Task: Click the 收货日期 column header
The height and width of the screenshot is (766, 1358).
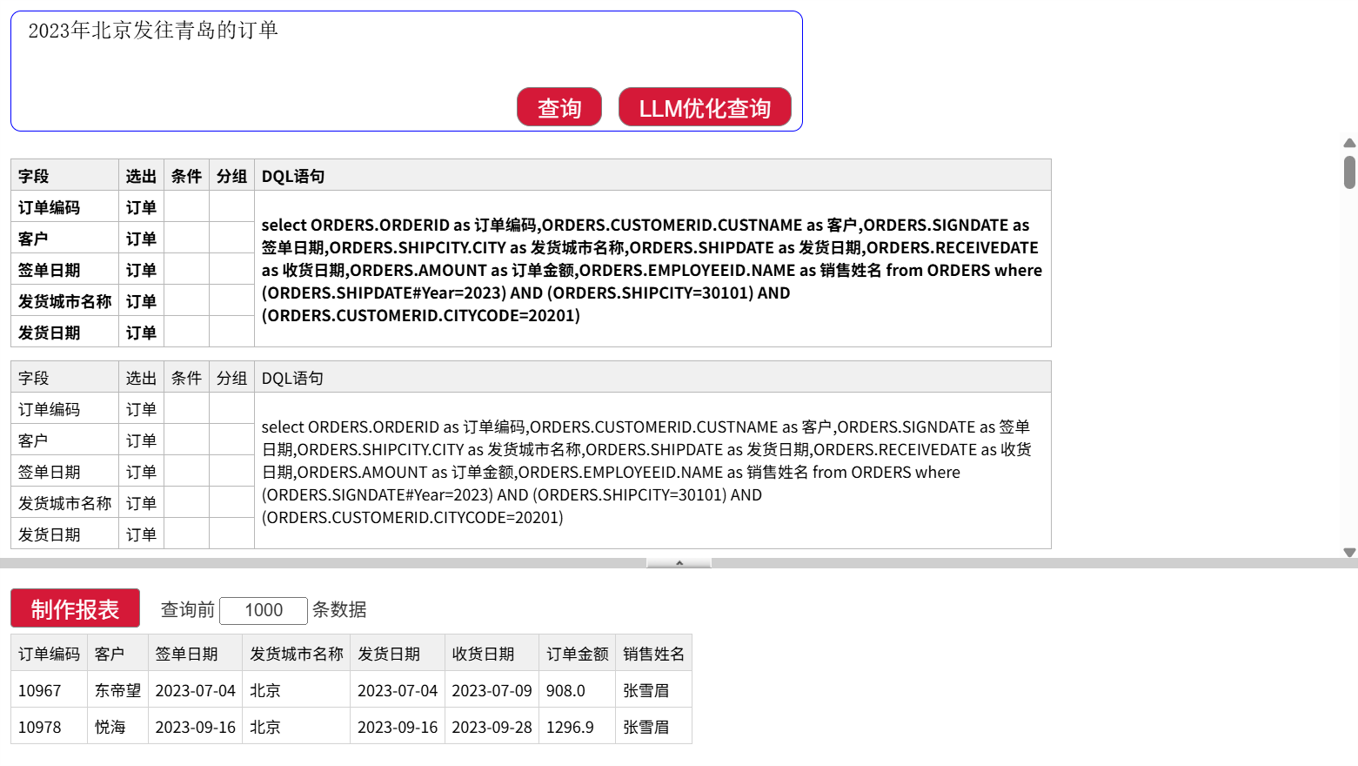Action: click(483, 653)
